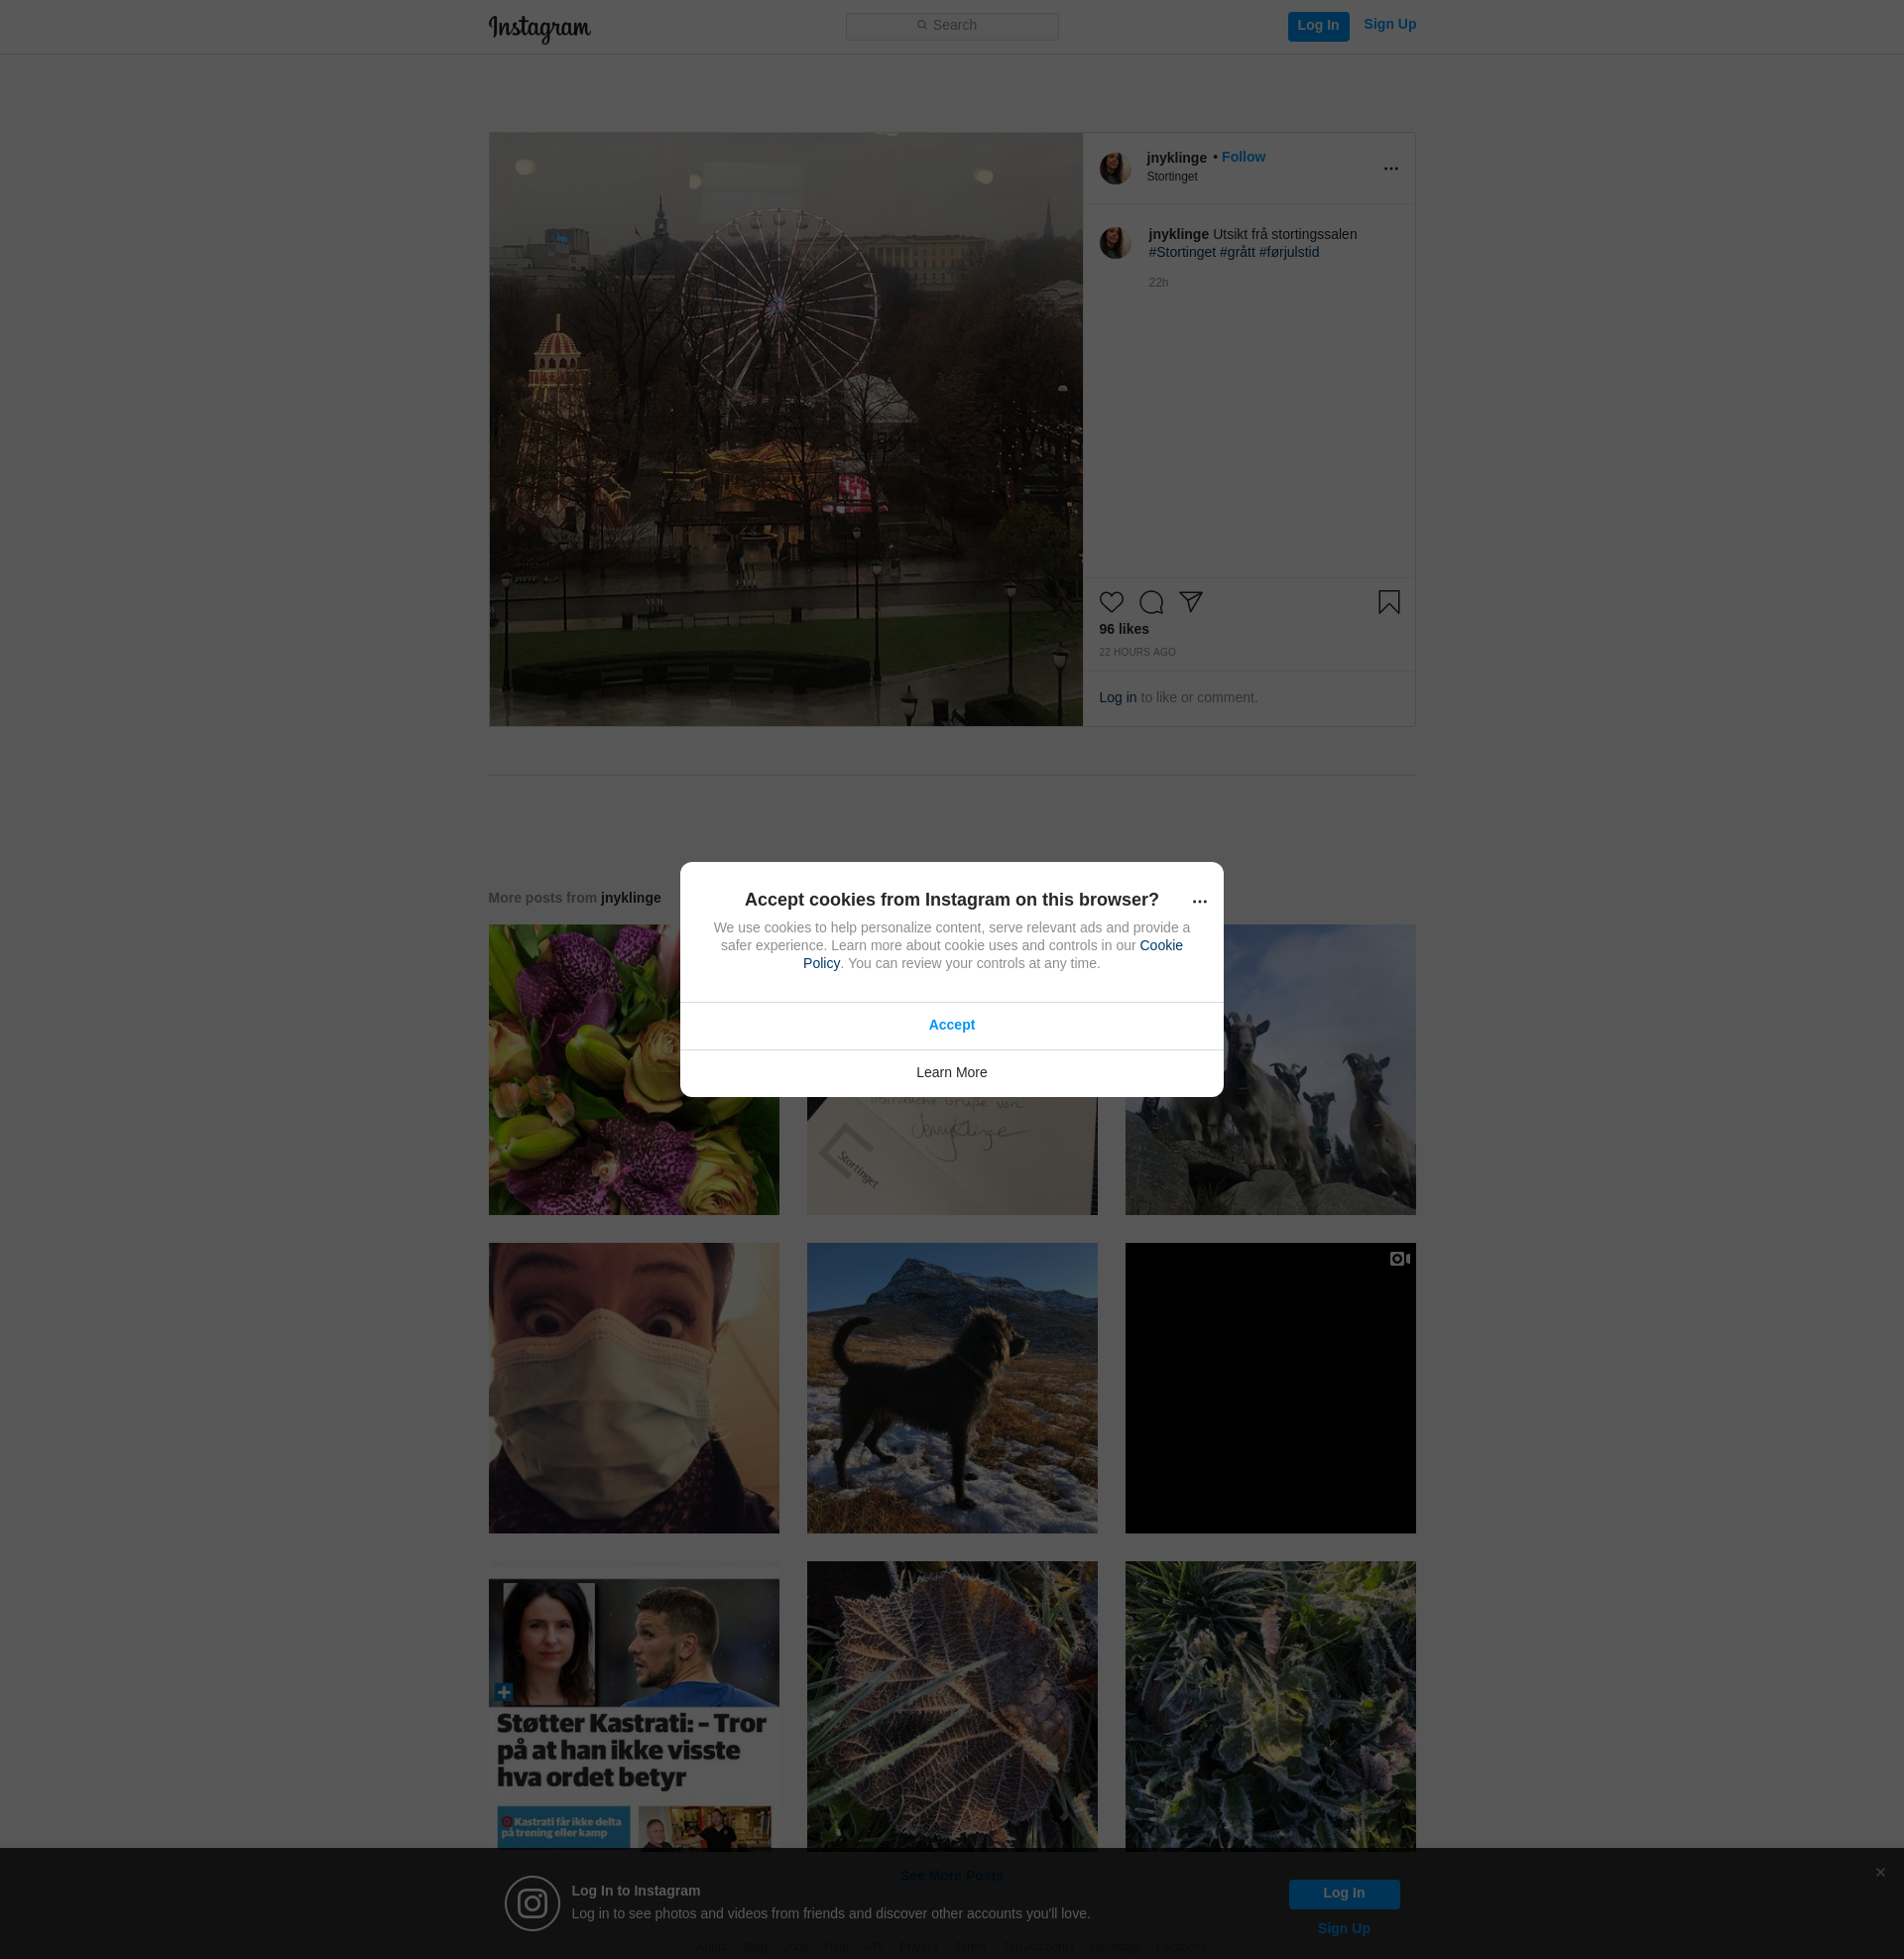
Task: Open jnyklinge profile avatar in post header
Action: 1115,168
